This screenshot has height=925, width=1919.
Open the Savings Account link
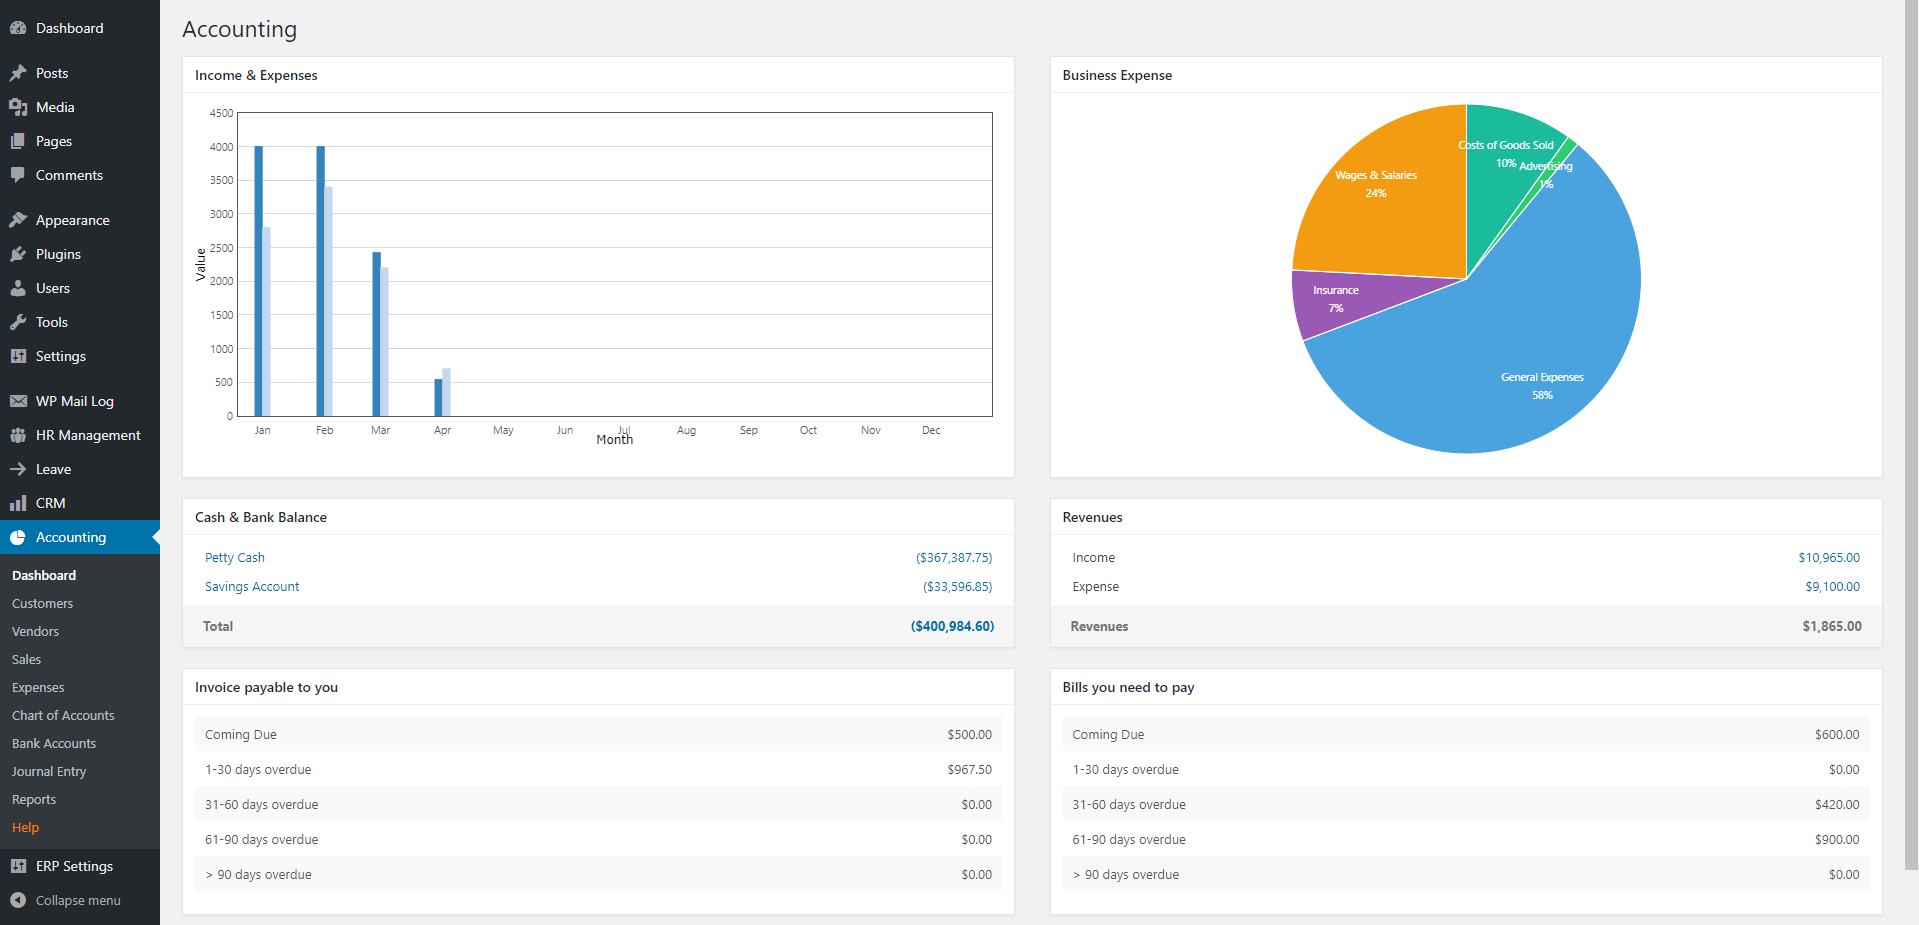pos(252,586)
